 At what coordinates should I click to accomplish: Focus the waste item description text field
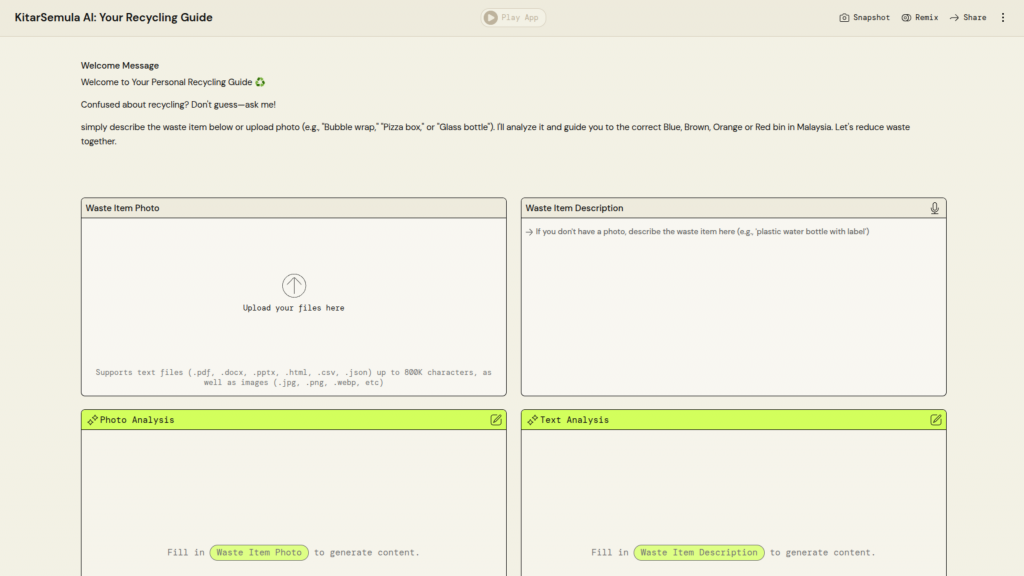point(733,300)
